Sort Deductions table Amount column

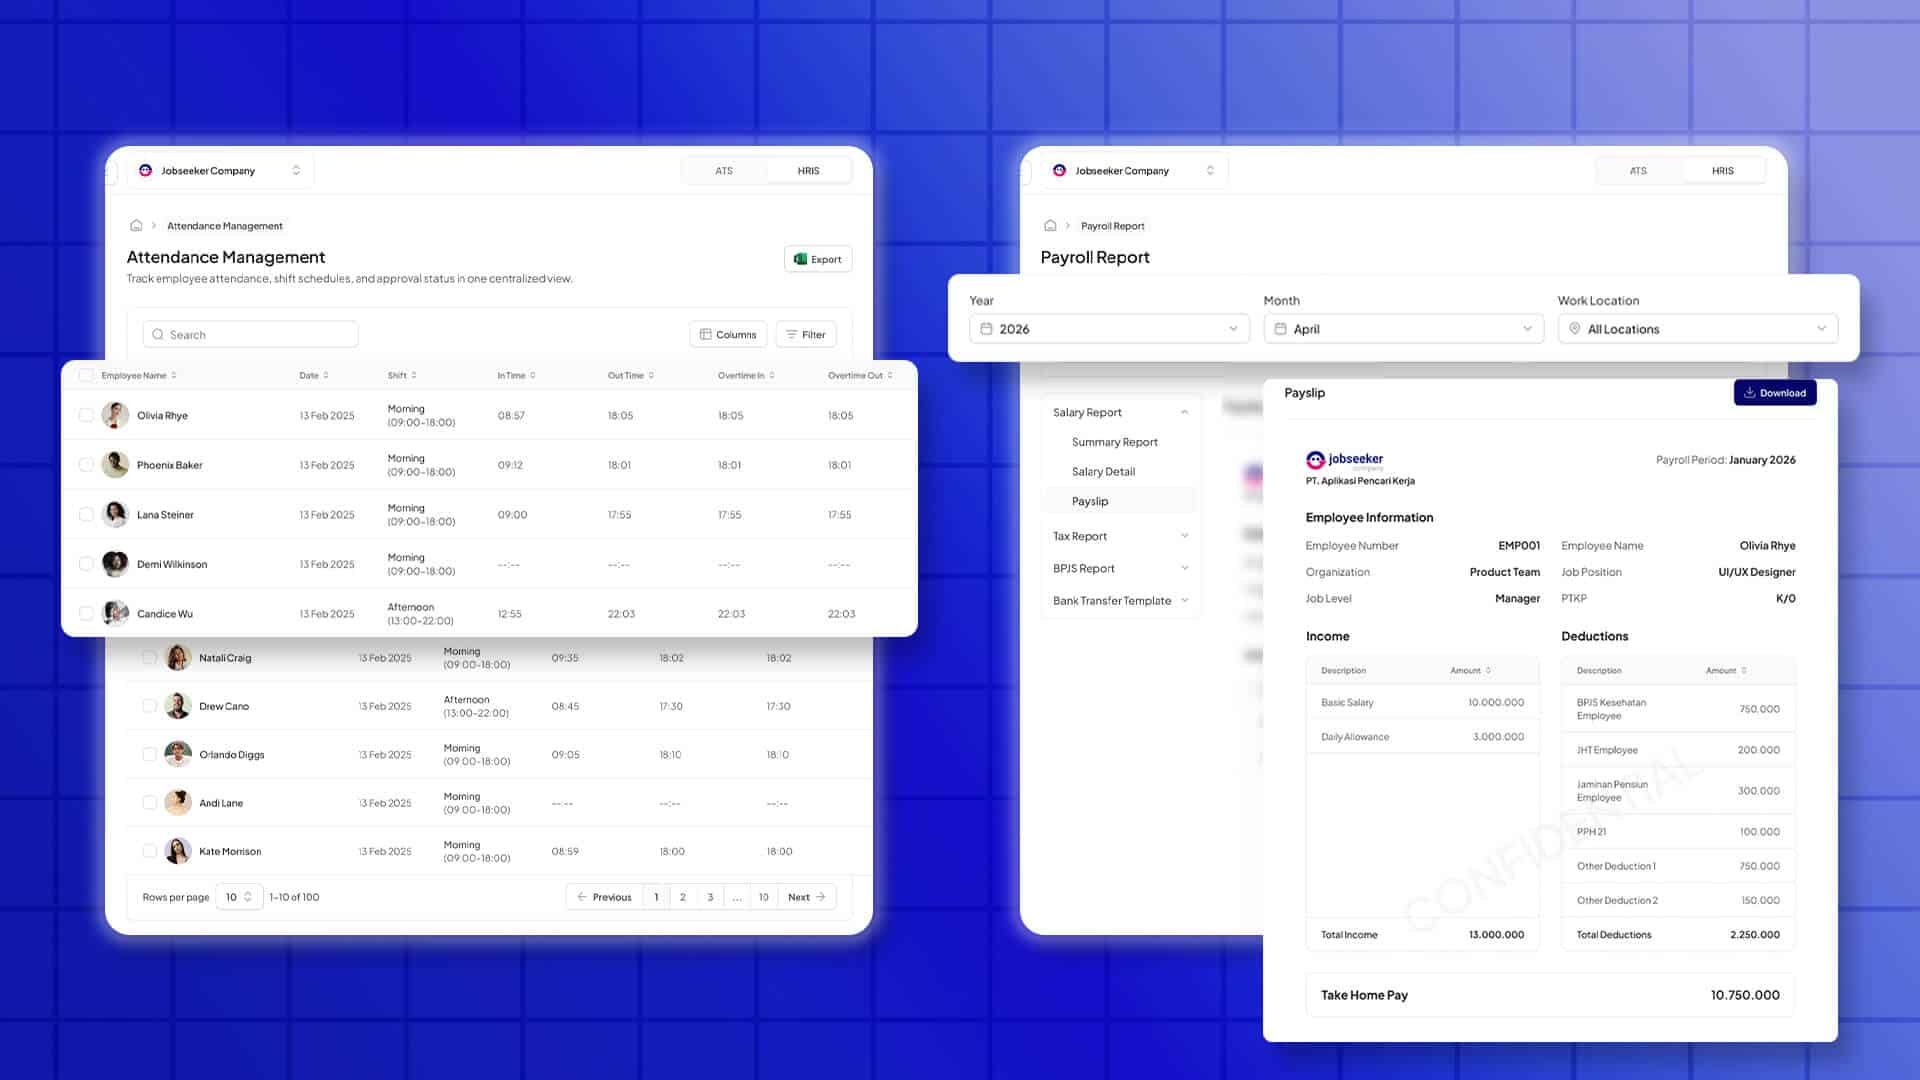1744,671
